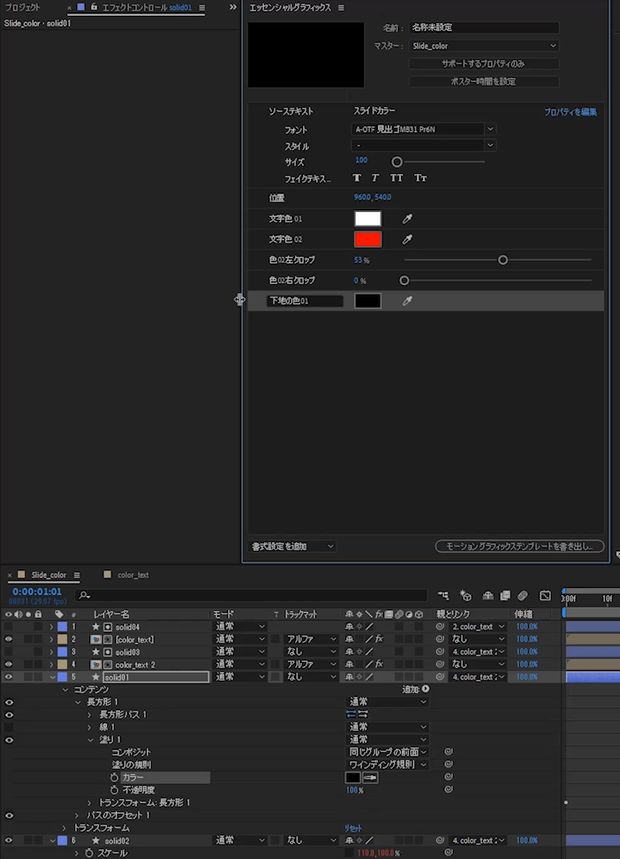Click the 名前 name input field
This screenshot has height=859, width=620.
click(x=484, y=28)
